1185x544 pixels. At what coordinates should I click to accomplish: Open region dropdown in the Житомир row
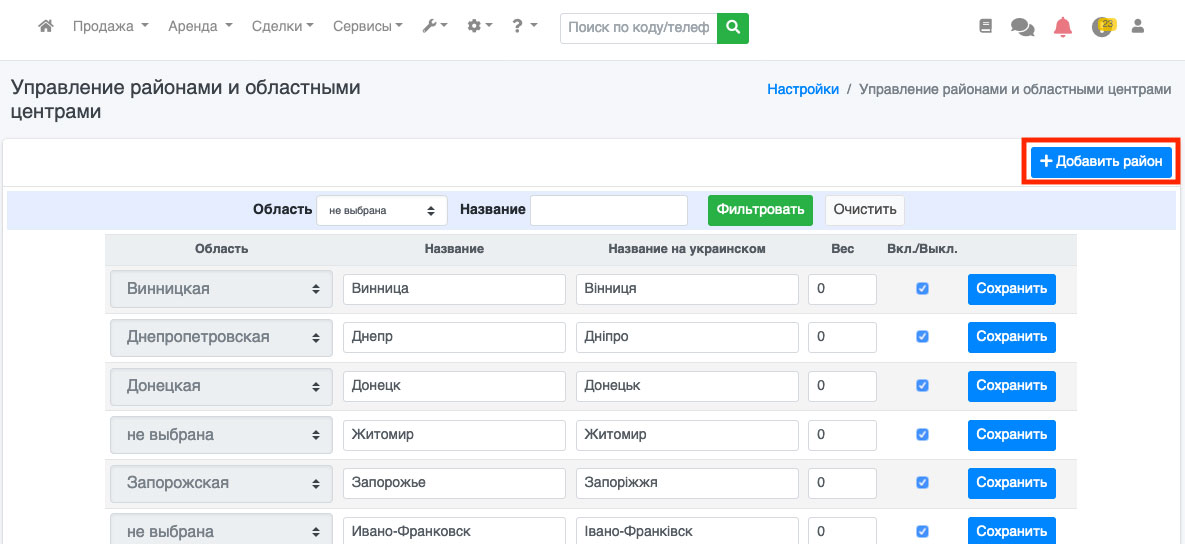[221, 435]
